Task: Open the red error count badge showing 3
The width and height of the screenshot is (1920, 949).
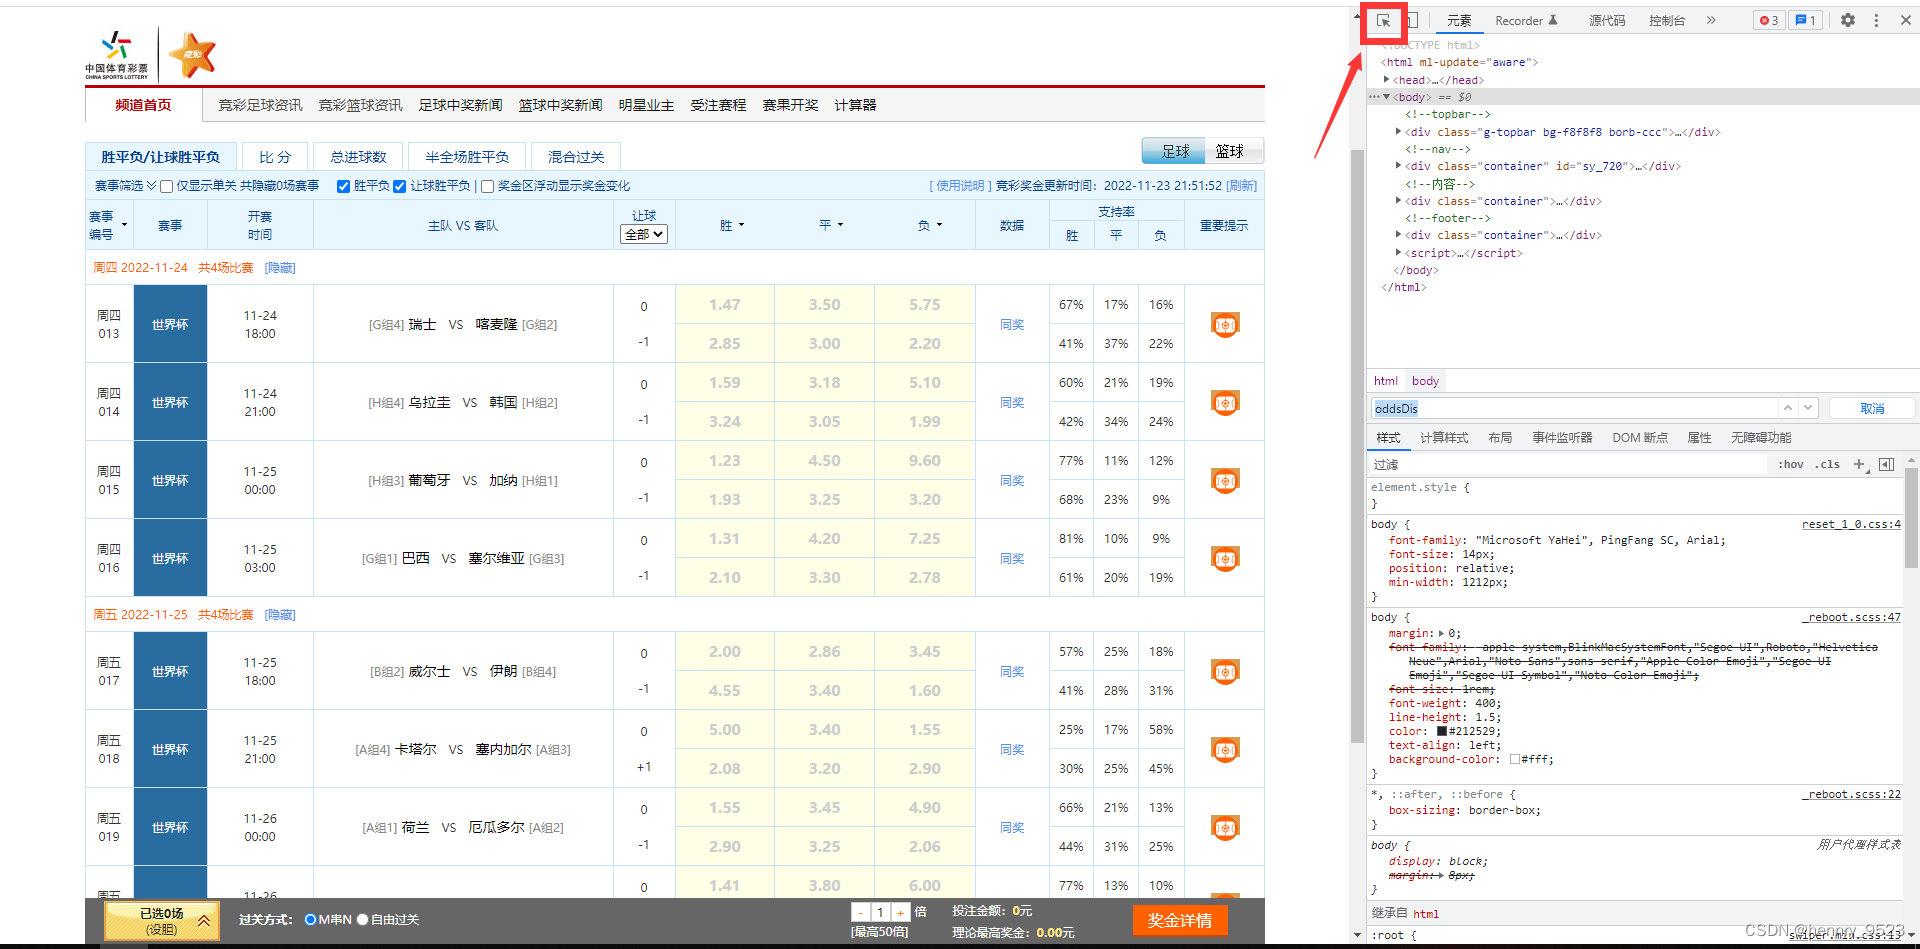Action: (x=1769, y=20)
